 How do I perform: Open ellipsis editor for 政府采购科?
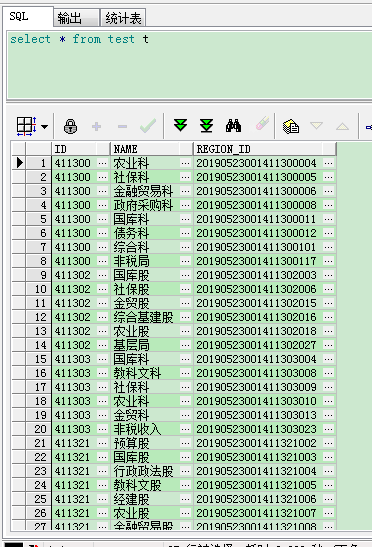[185, 205]
